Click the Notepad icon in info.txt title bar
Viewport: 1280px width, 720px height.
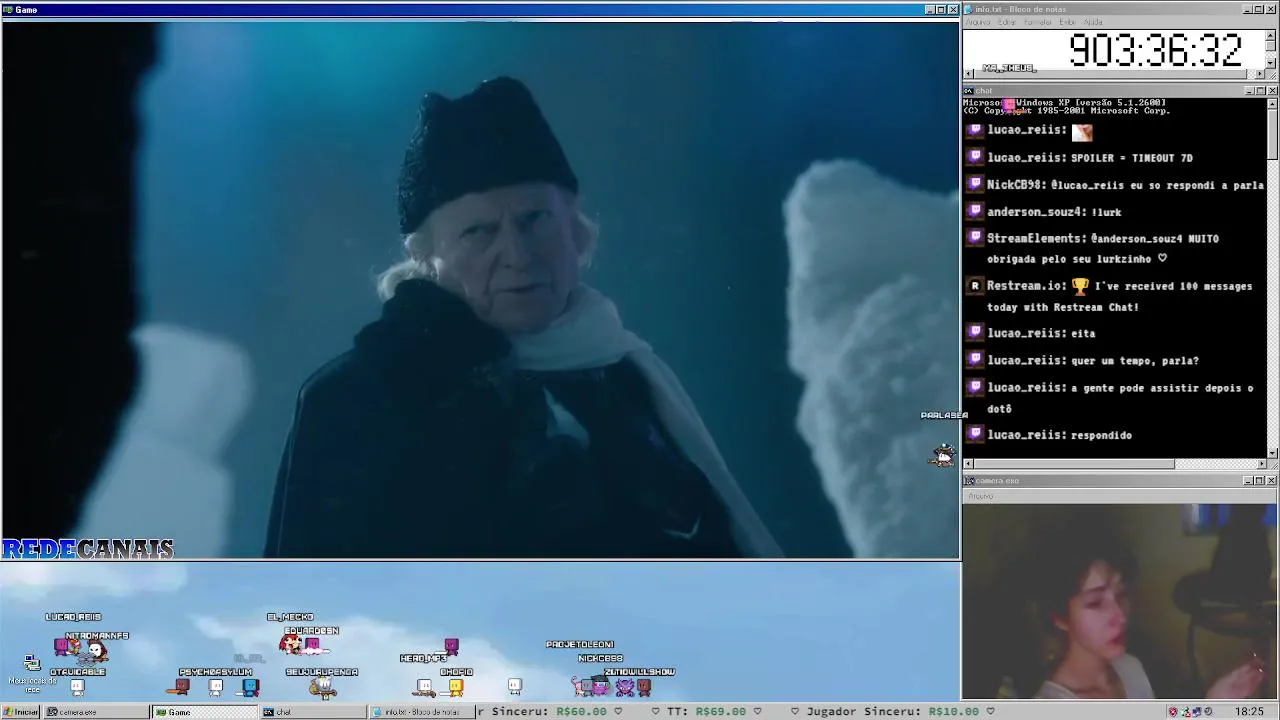[x=969, y=9]
